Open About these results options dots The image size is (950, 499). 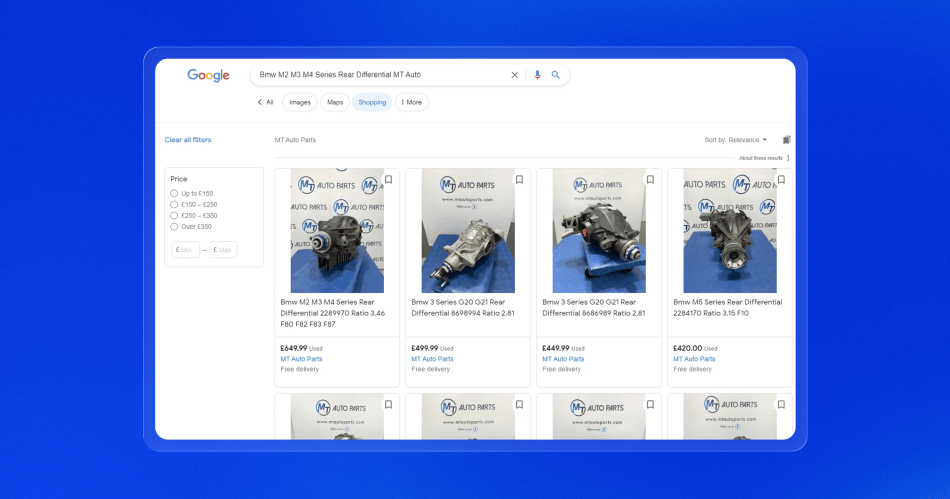(x=788, y=158)
